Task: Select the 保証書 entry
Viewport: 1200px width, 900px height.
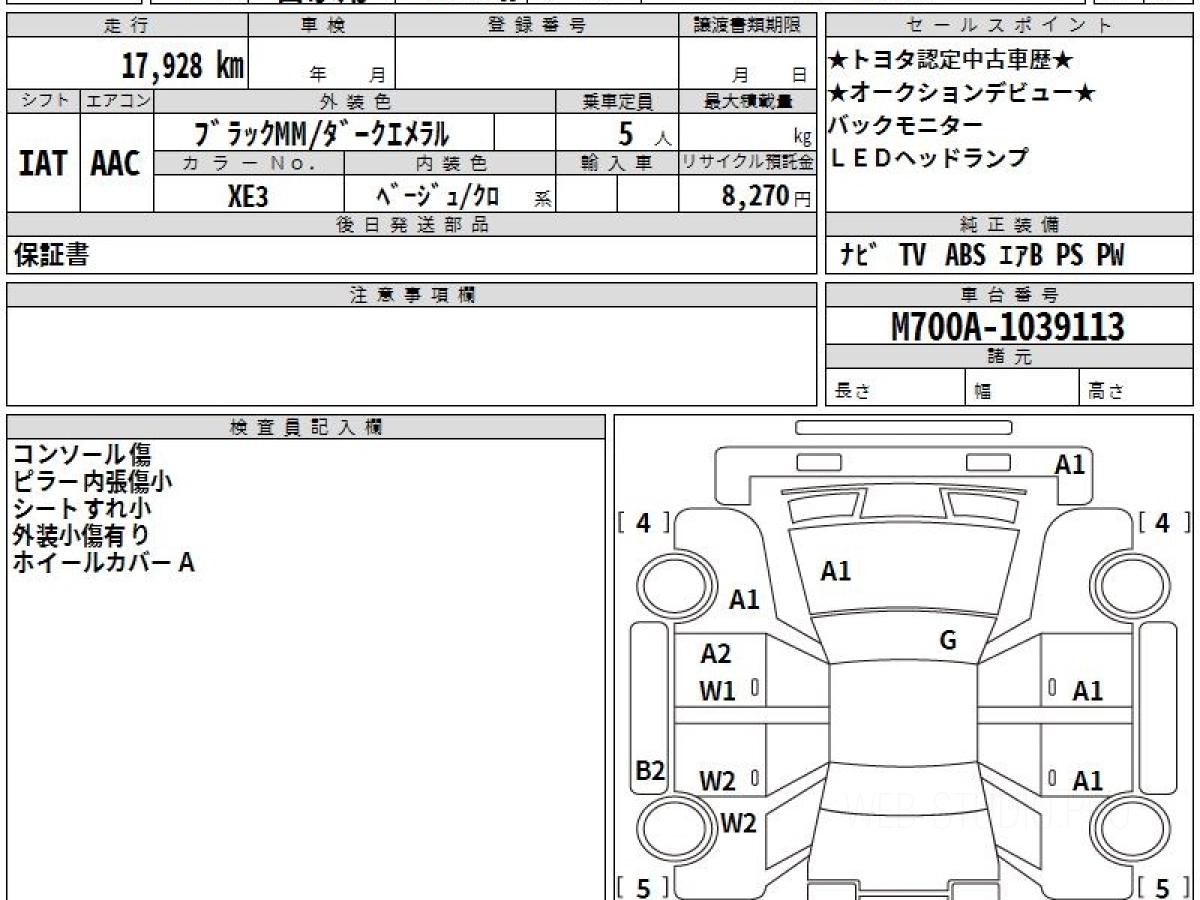Action: (x=51, y=256)
